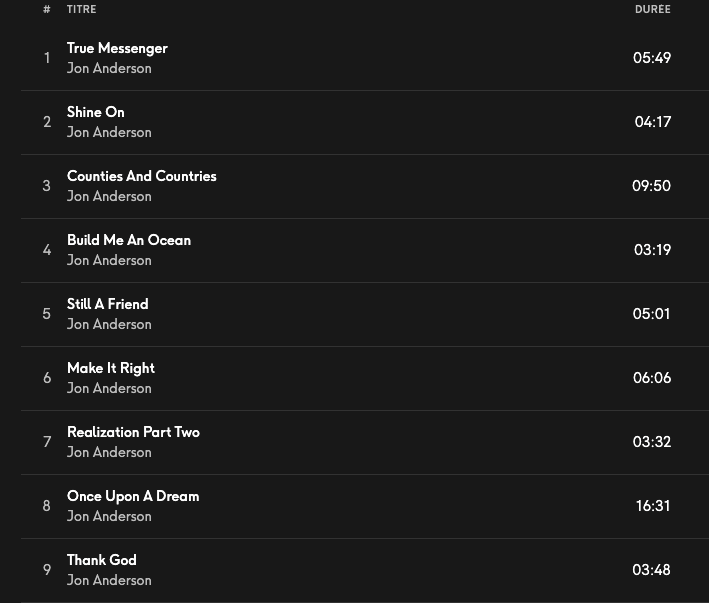709x603 pixels.
Task: Sort by the DUREE column header
Action: [x=652, y=9]
